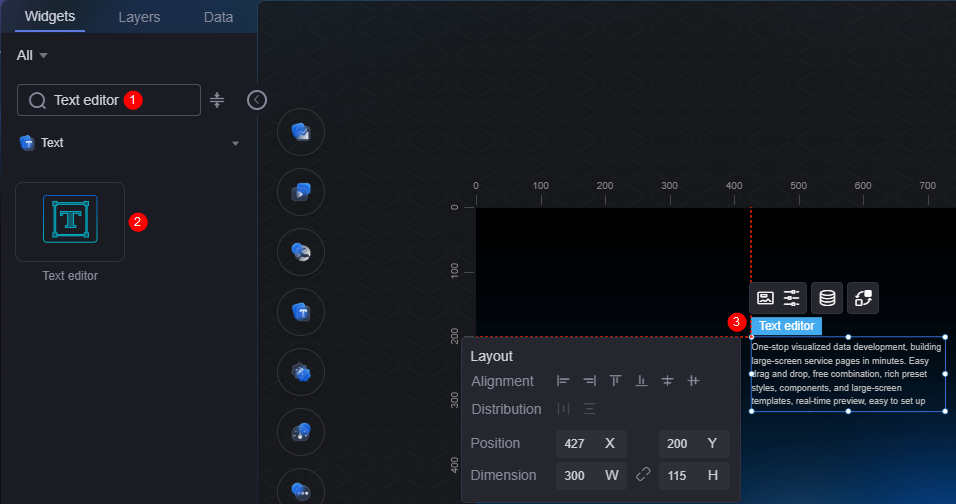
Task: Click the 100 mark on horizontal ruler
Action: (x=541, y=186)
